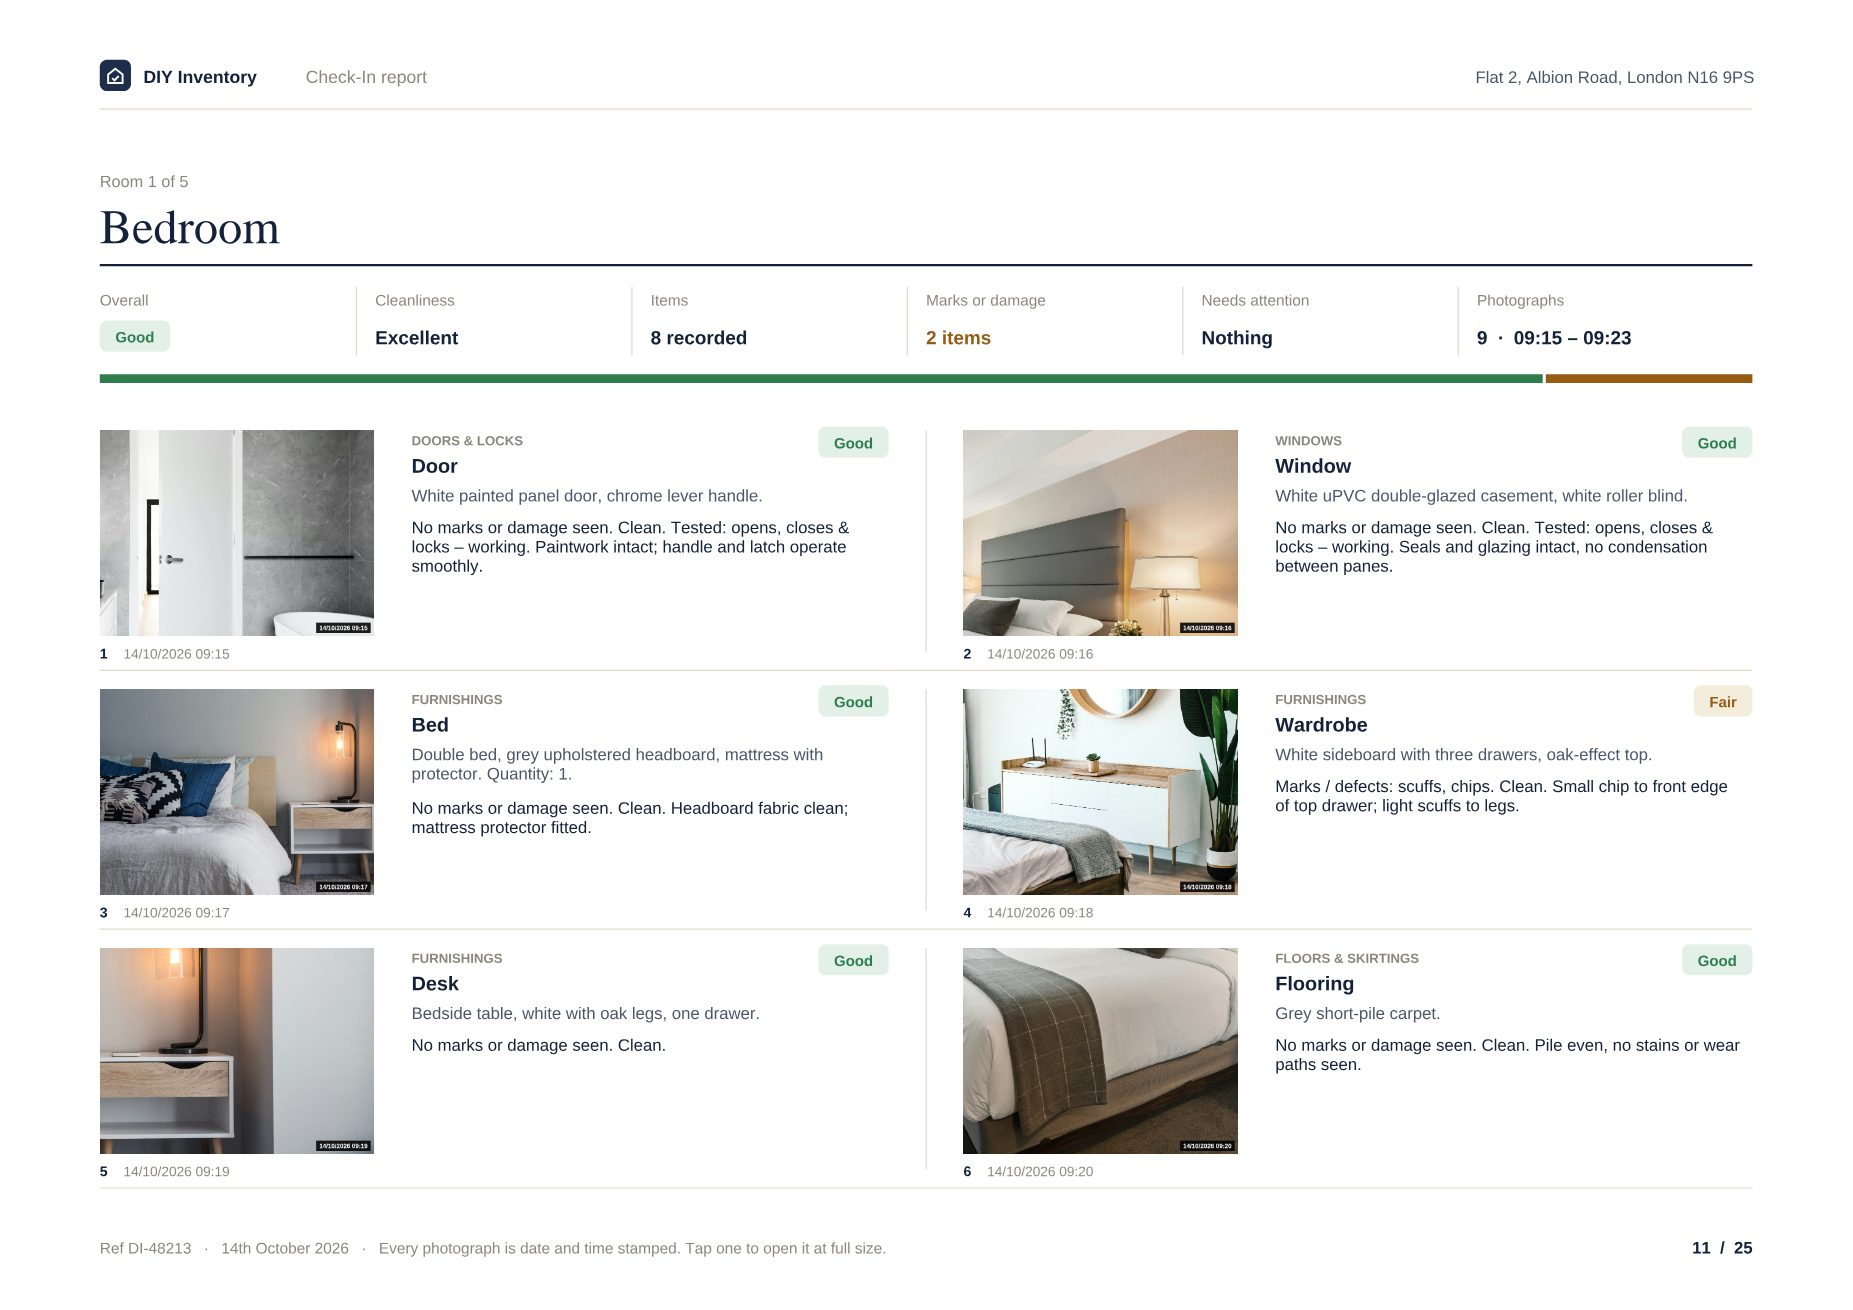Click photo 6 caption 14/10/2026 09:20
The image size is (1853, 1310).
point(1040,1172)
